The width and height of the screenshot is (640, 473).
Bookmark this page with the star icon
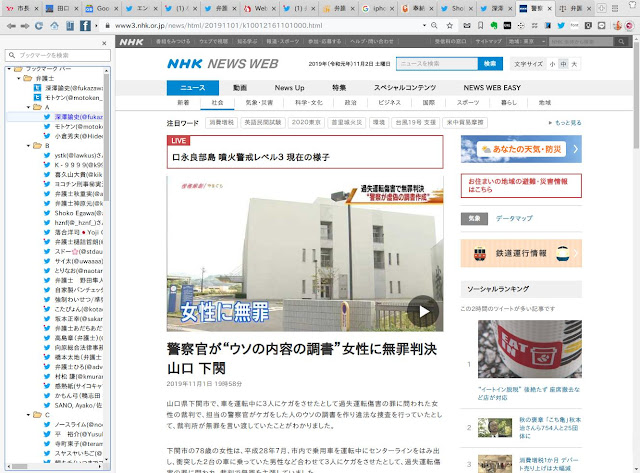click(449, 26)
